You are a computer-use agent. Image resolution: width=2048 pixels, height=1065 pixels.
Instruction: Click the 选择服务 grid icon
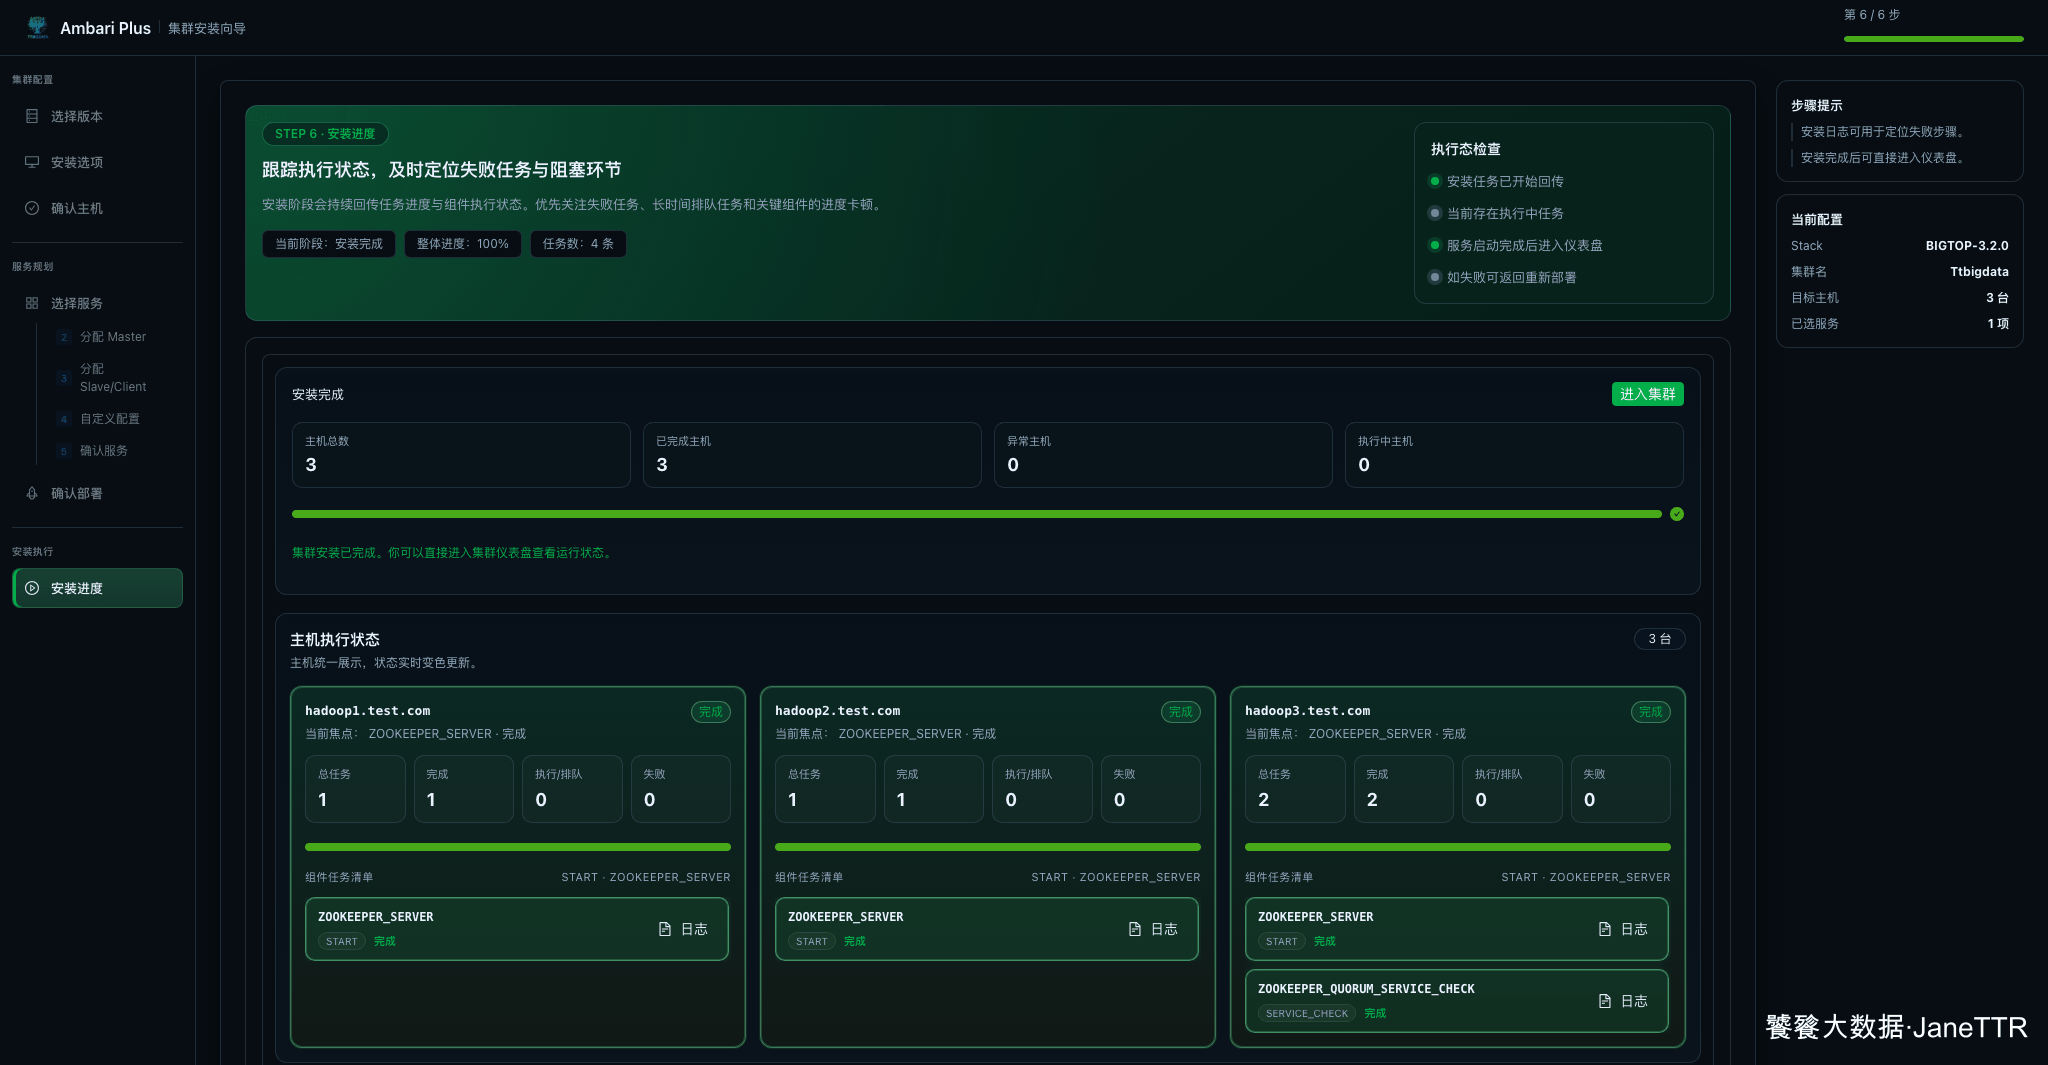[x=32, y=303]
